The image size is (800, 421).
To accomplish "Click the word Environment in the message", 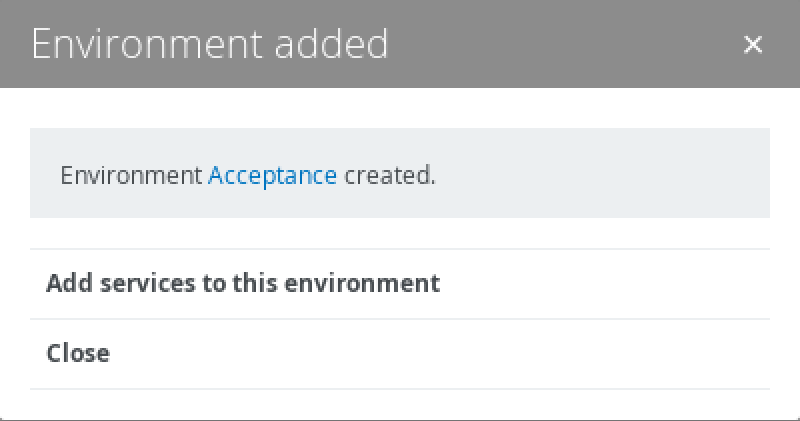I will 131,176.
